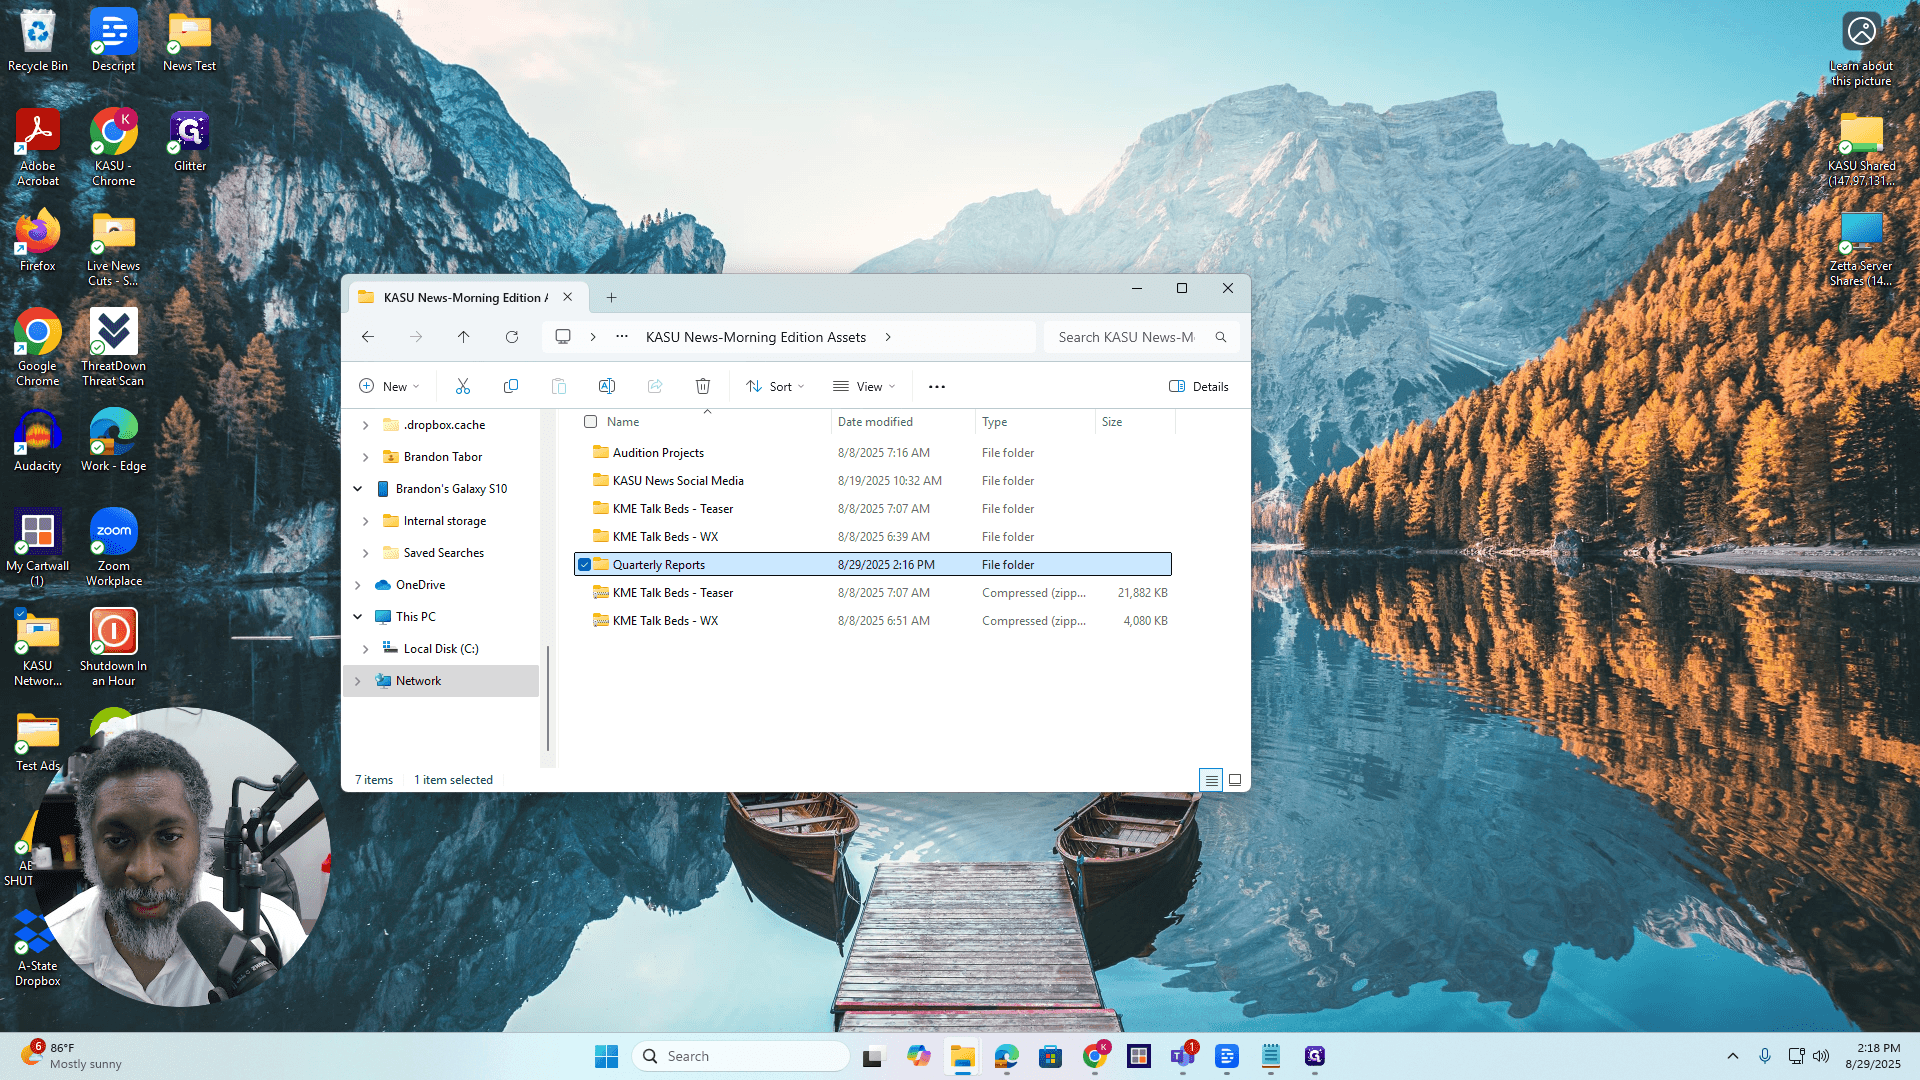Switch to large thumbnails view icon in status bar

click(x=1235, y=780)
